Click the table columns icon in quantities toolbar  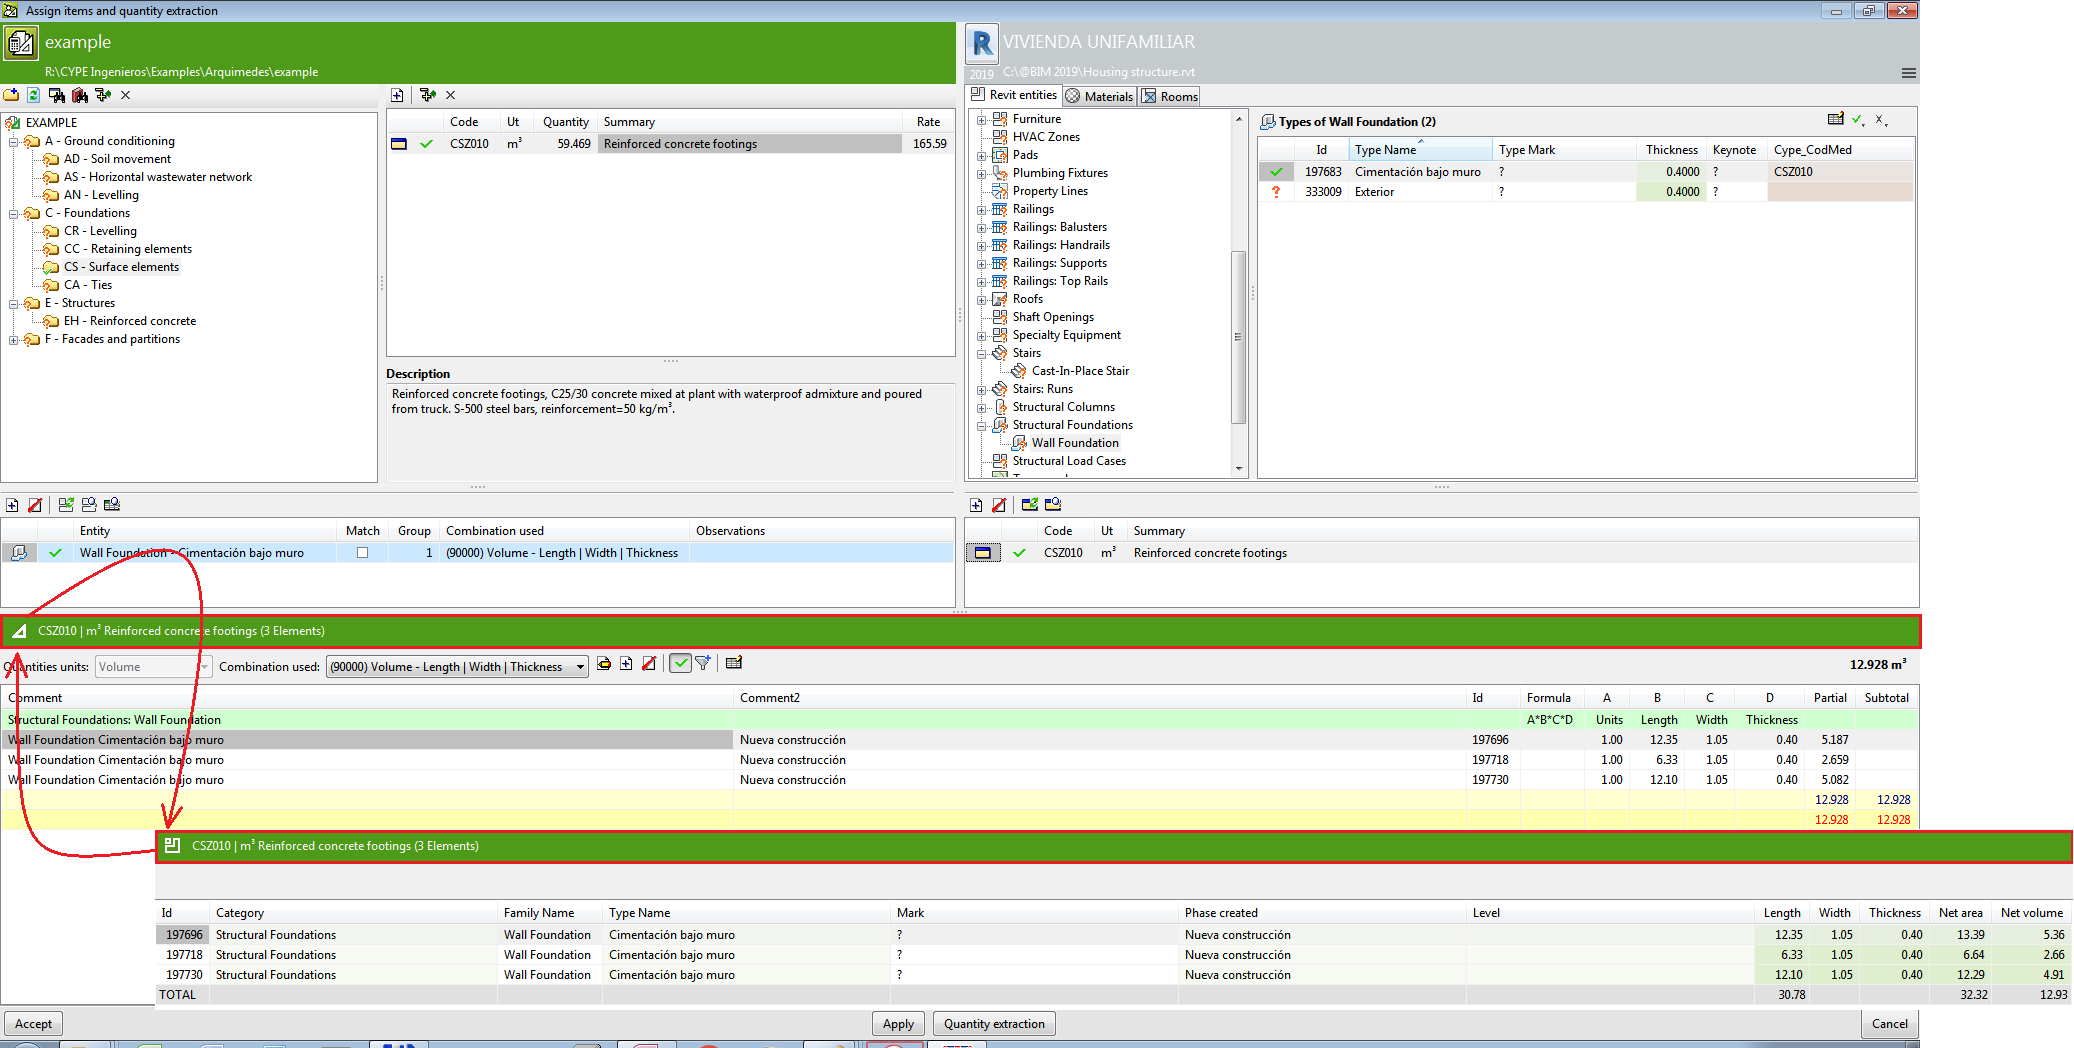(734, 663)
